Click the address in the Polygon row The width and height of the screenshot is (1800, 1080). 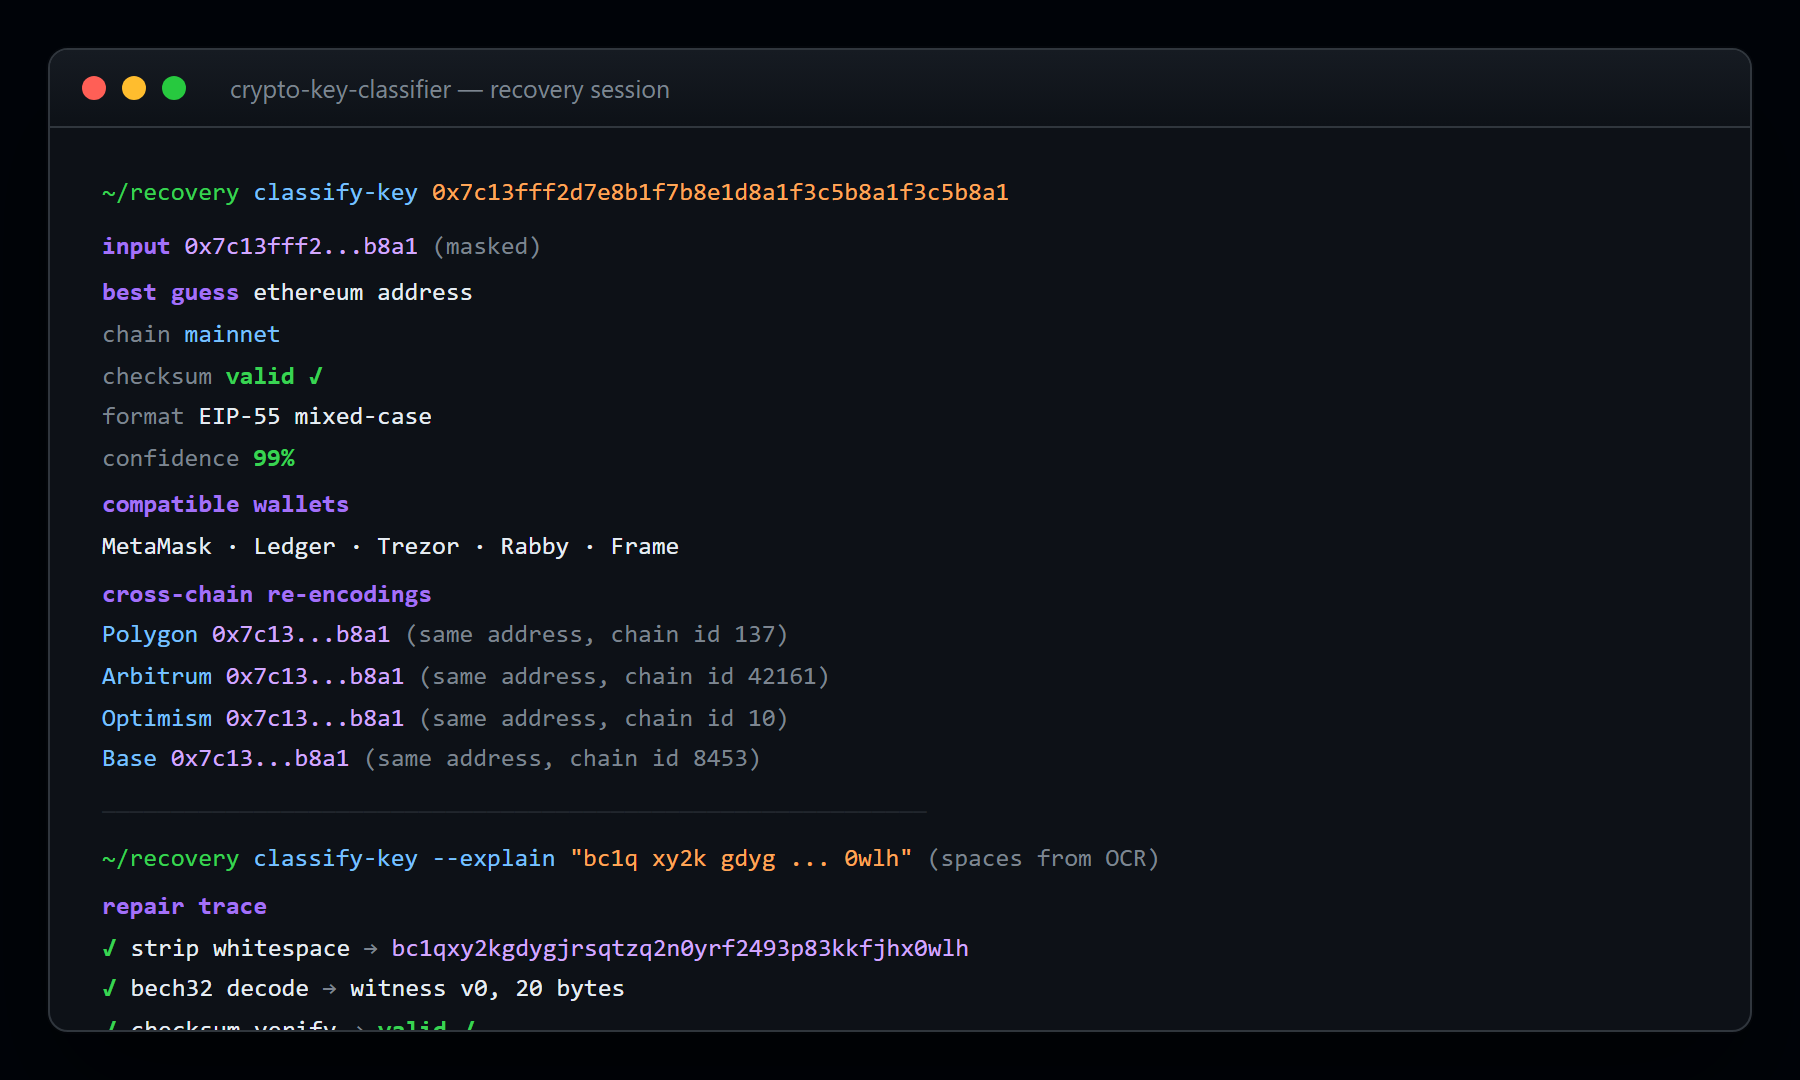[x=301, y=634]
